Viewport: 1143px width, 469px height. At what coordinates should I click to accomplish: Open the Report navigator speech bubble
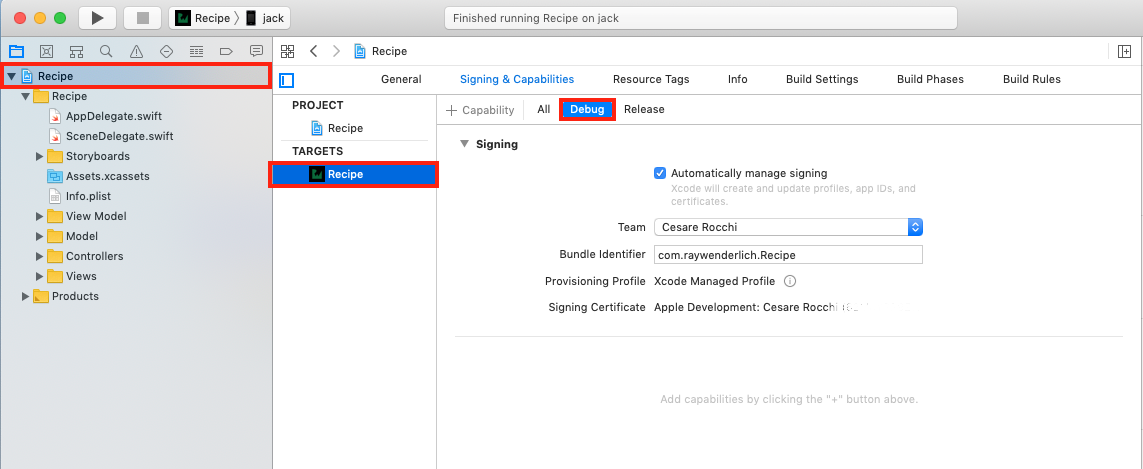(x=257, y=51)
